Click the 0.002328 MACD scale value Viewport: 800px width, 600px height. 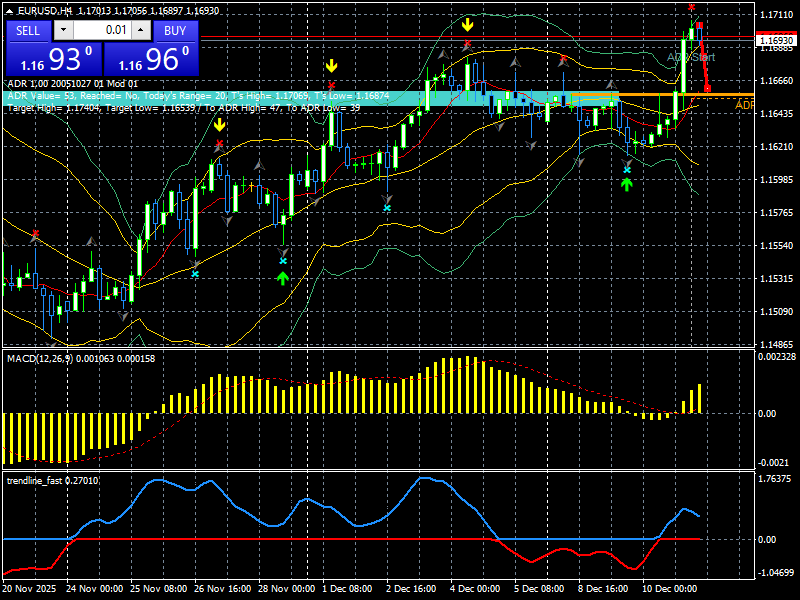point(777,357)
